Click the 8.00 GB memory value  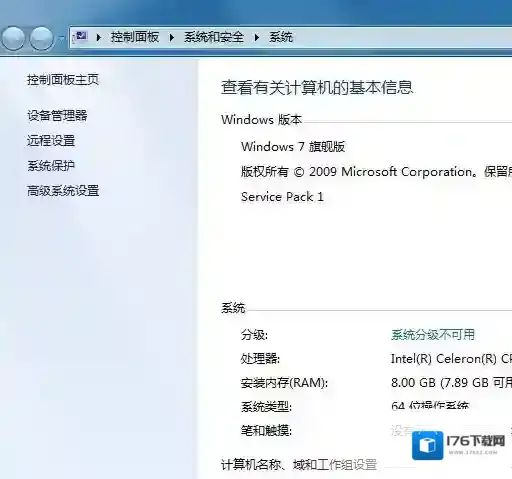point(451,383)
